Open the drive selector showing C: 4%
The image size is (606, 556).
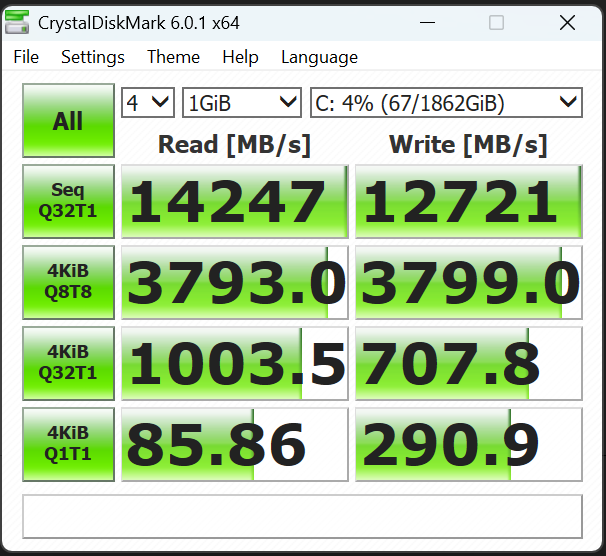445,102
